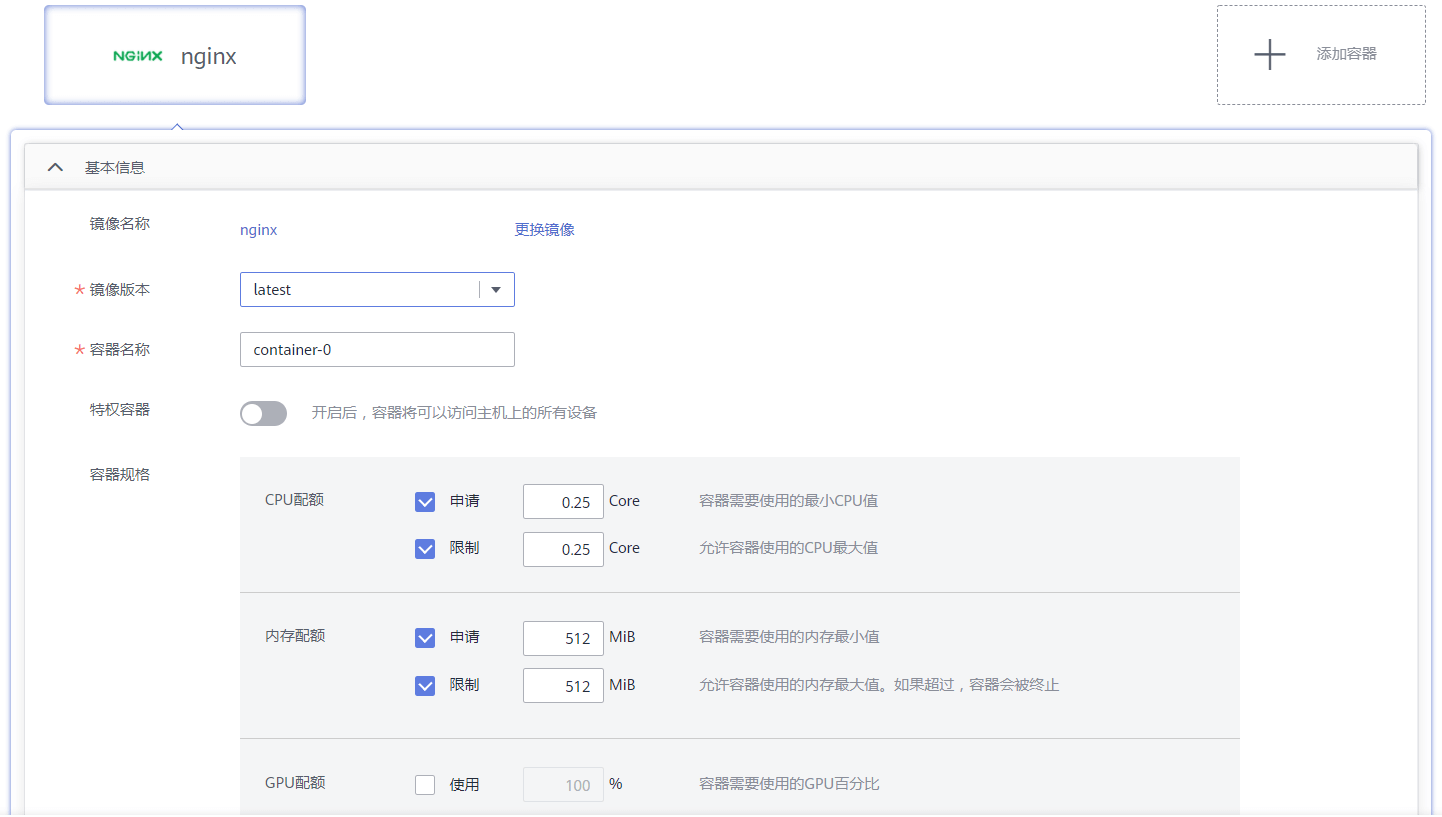Open the 镜像版本 latest dropdown
The height and width of the screenshot is (817, 1442).
click(x=377, y=289)
